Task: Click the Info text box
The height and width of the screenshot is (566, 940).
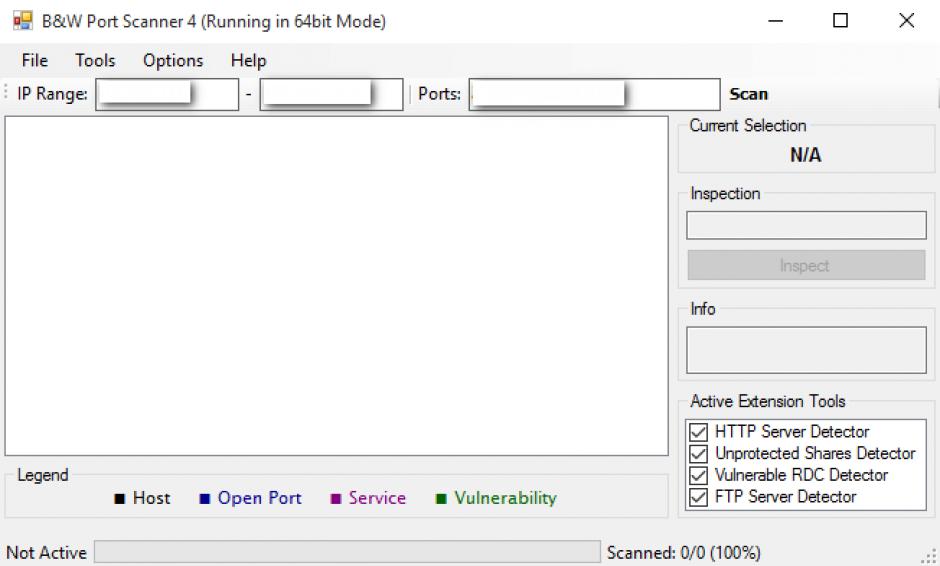Action: 806,350
